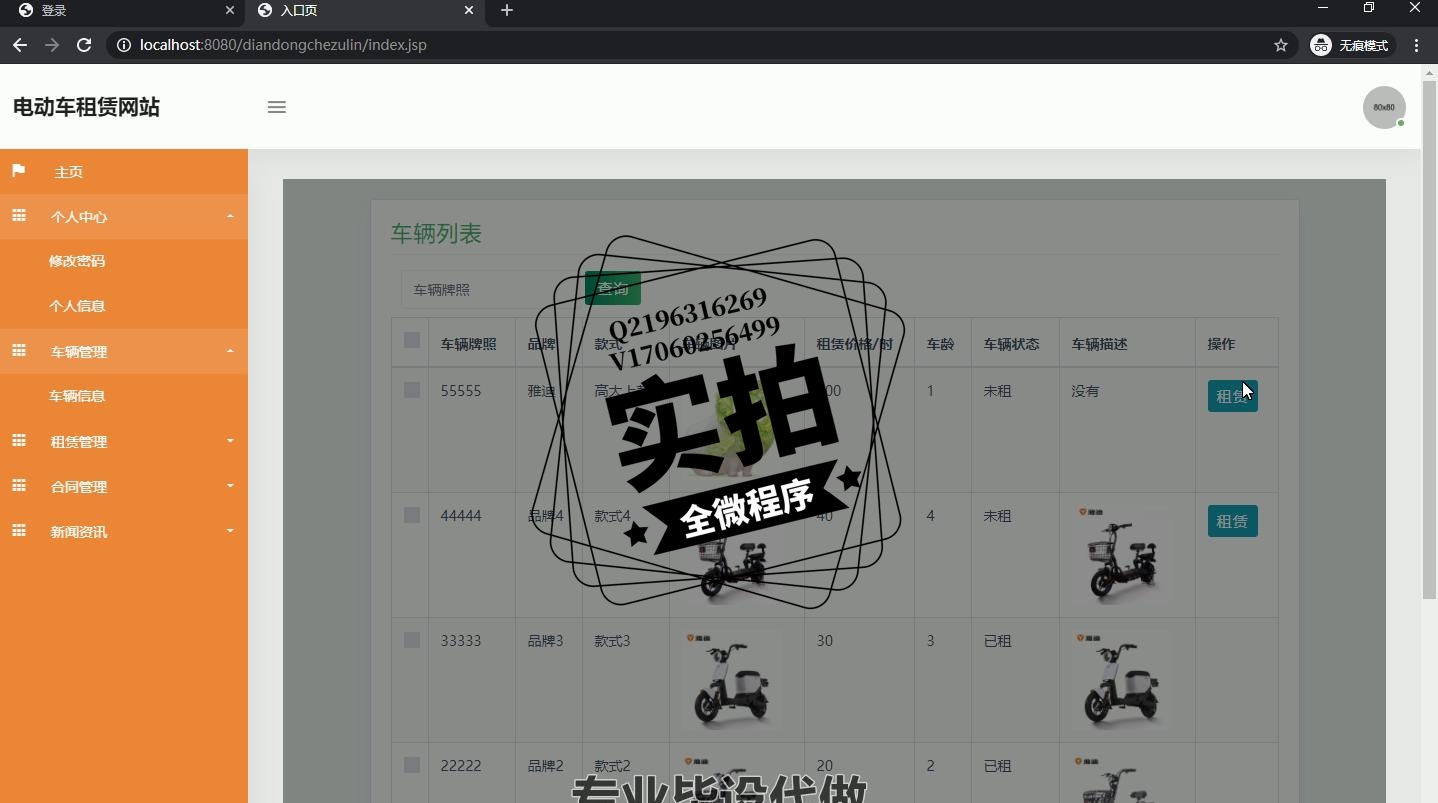Screen dimensions: 1438x803
Task: Click the 车辆列表 heading
Action: 436,234
